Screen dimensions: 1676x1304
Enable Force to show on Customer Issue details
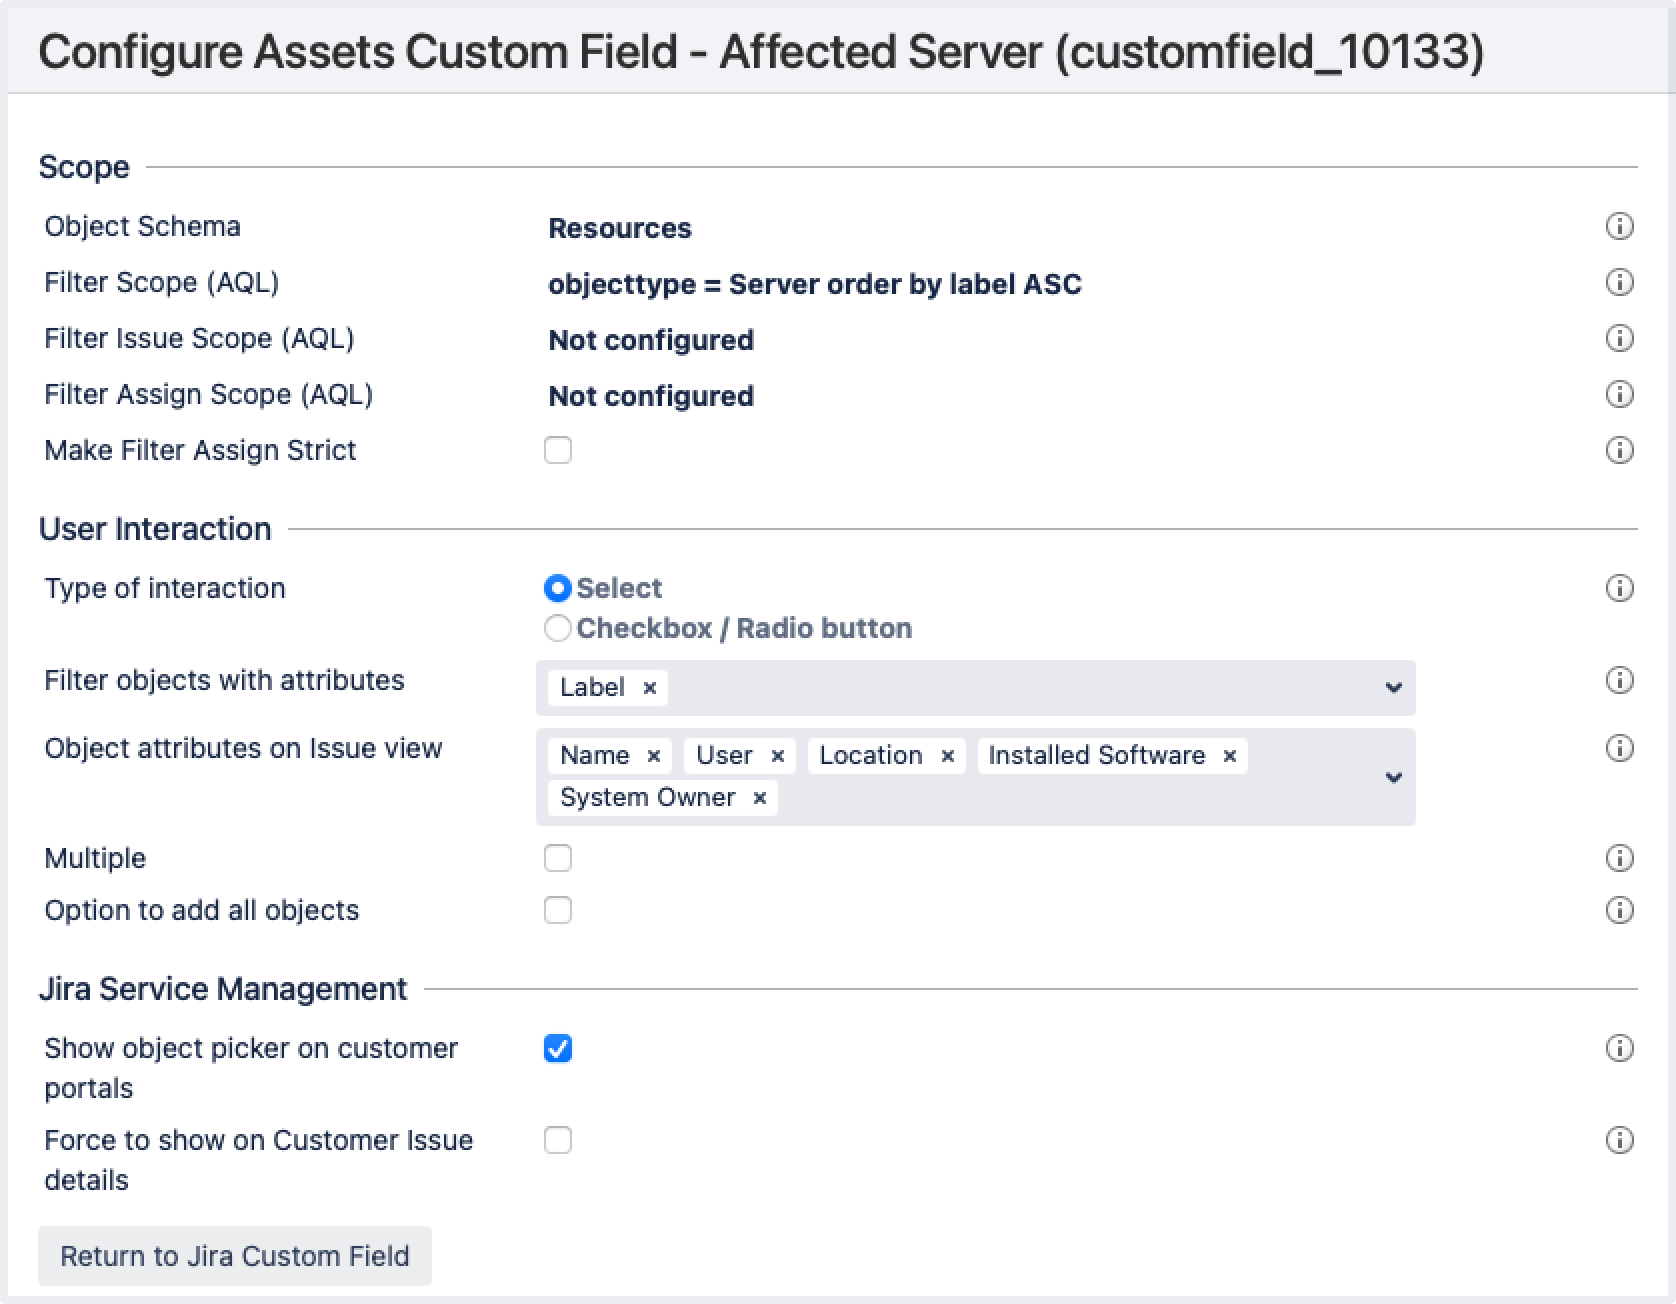[x=558, y=1141]
